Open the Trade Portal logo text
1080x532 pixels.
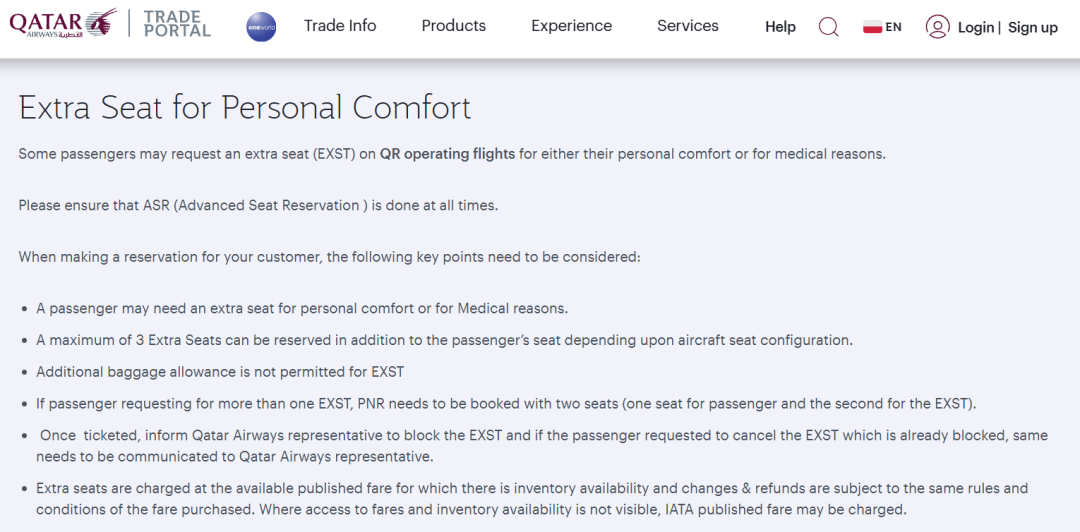click(178, 23)
